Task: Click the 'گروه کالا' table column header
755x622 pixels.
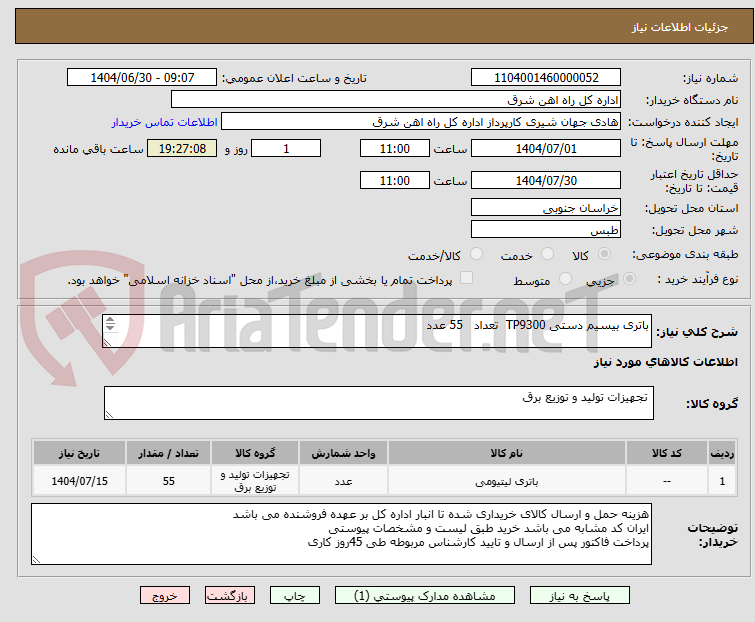Action: [255, 453]
